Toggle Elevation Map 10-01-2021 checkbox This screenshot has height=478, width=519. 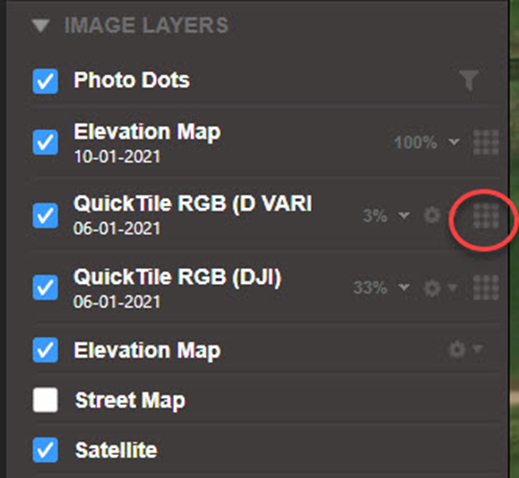point(45,142)
